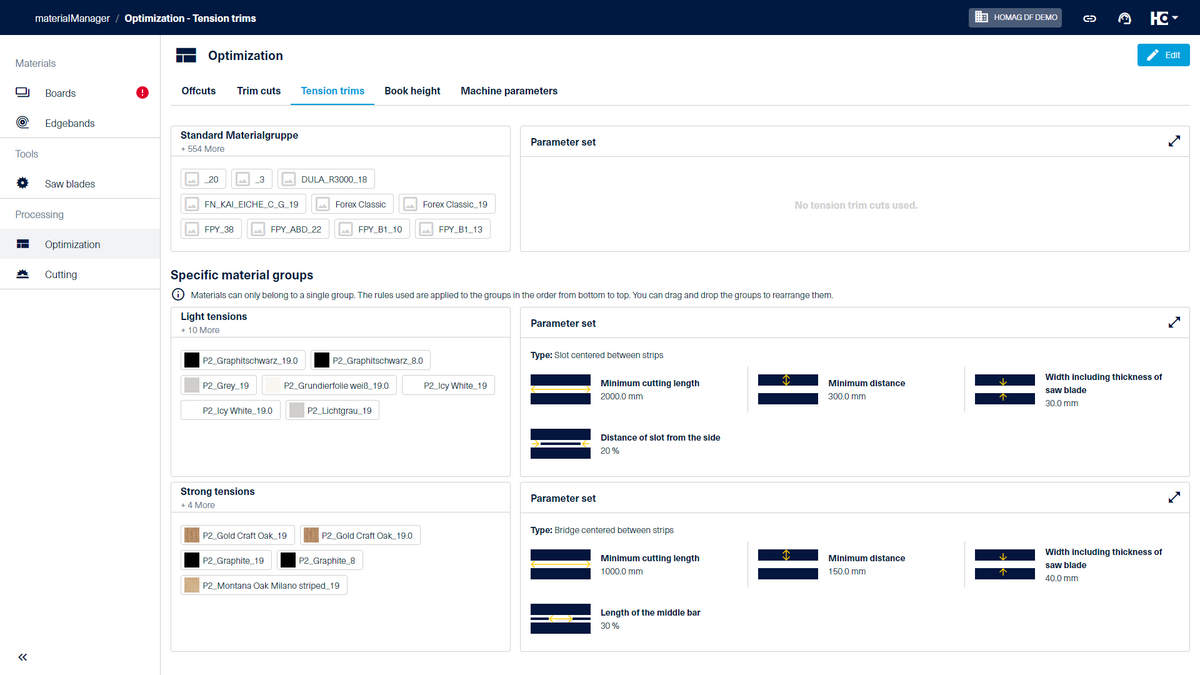This screenshot has width=1200, height=675.
Task: Click the HOMAG DF DEMO button
Action: pyautogui.click(x=1016, y=18)
